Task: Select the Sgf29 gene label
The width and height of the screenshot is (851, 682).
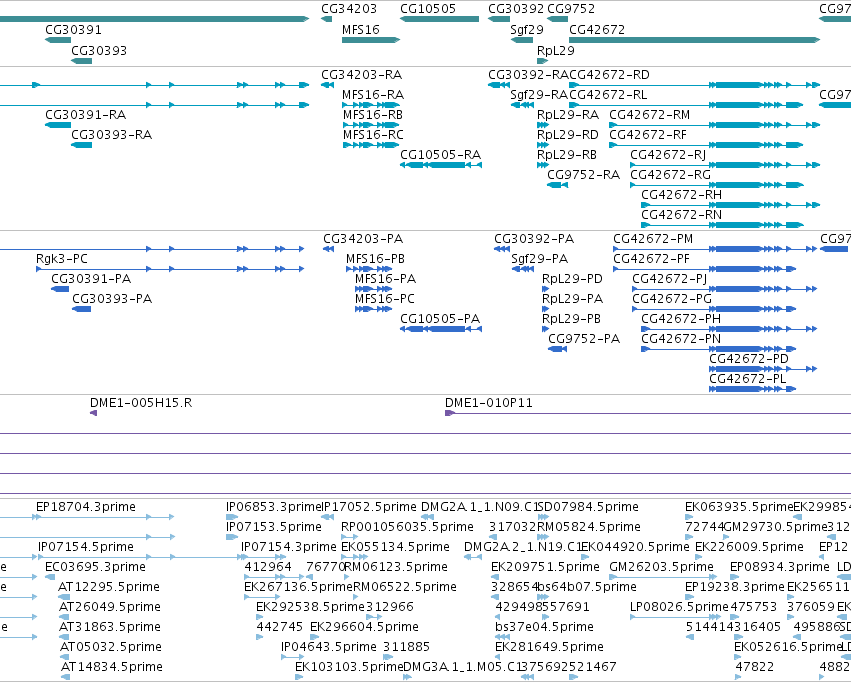Action: coord(526,29)
